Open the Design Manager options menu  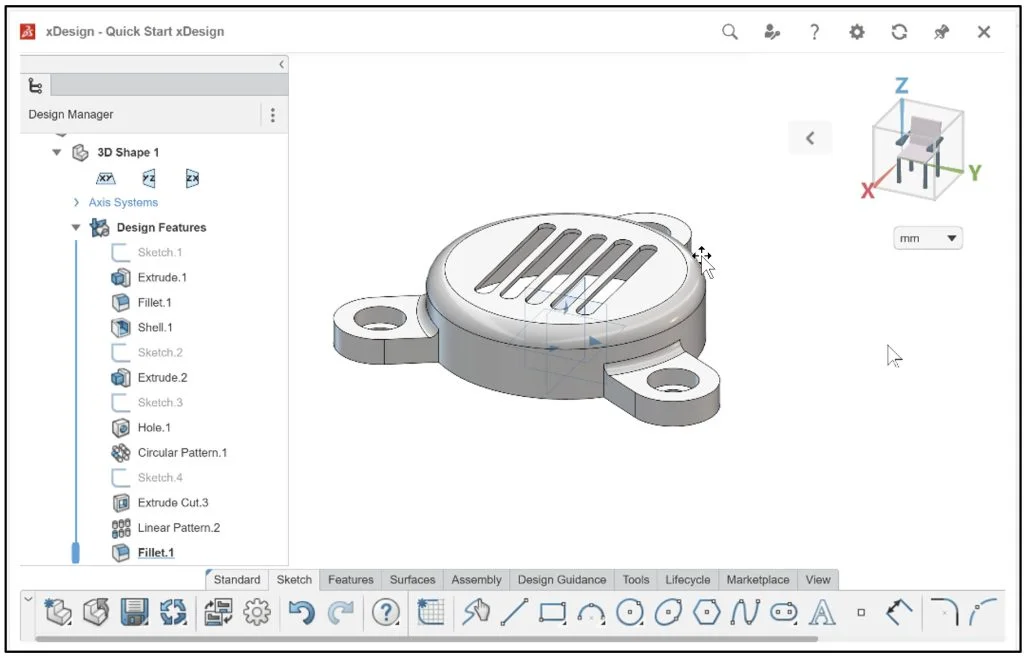pyautogui.click(x=272, y=115)
